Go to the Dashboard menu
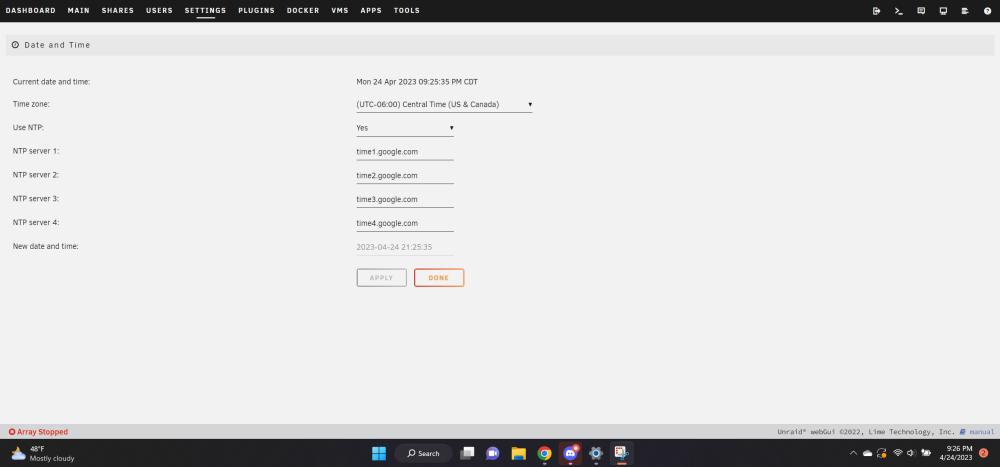1000x467 pixels. point(31,11)
